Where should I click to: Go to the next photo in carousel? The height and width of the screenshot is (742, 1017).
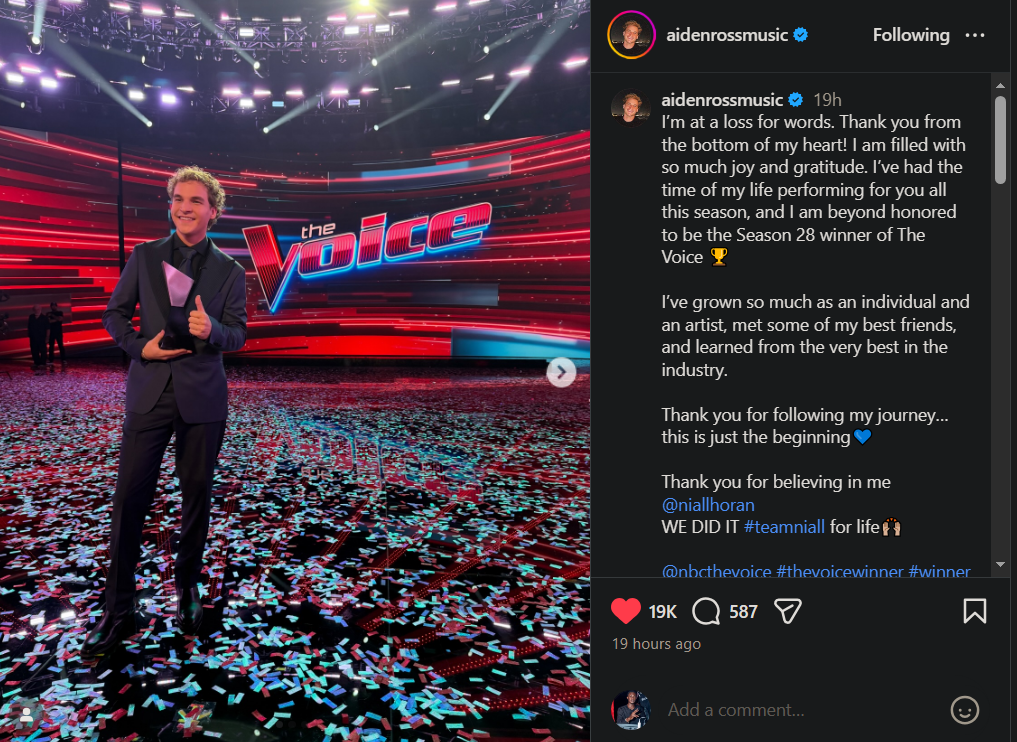(x=561, y=372)
